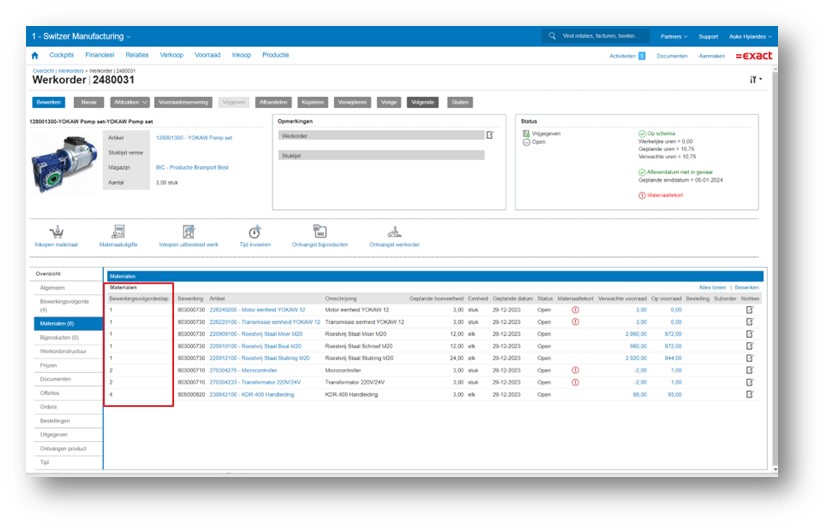
Task: Open the Ontvangst werkorder icon
Action: pyautogui.click(x=394, y=231)
